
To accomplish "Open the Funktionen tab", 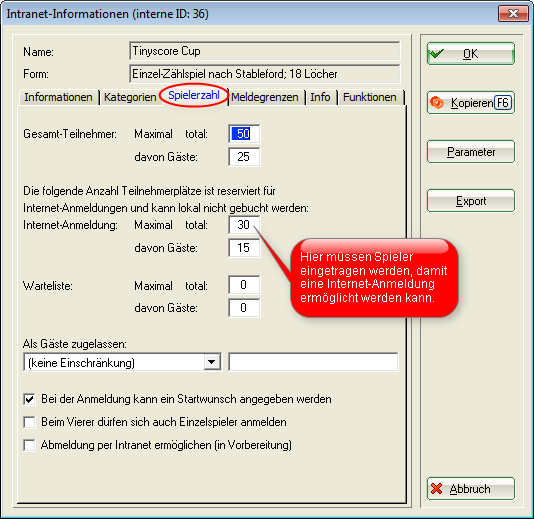I will (x=370, y=97).
